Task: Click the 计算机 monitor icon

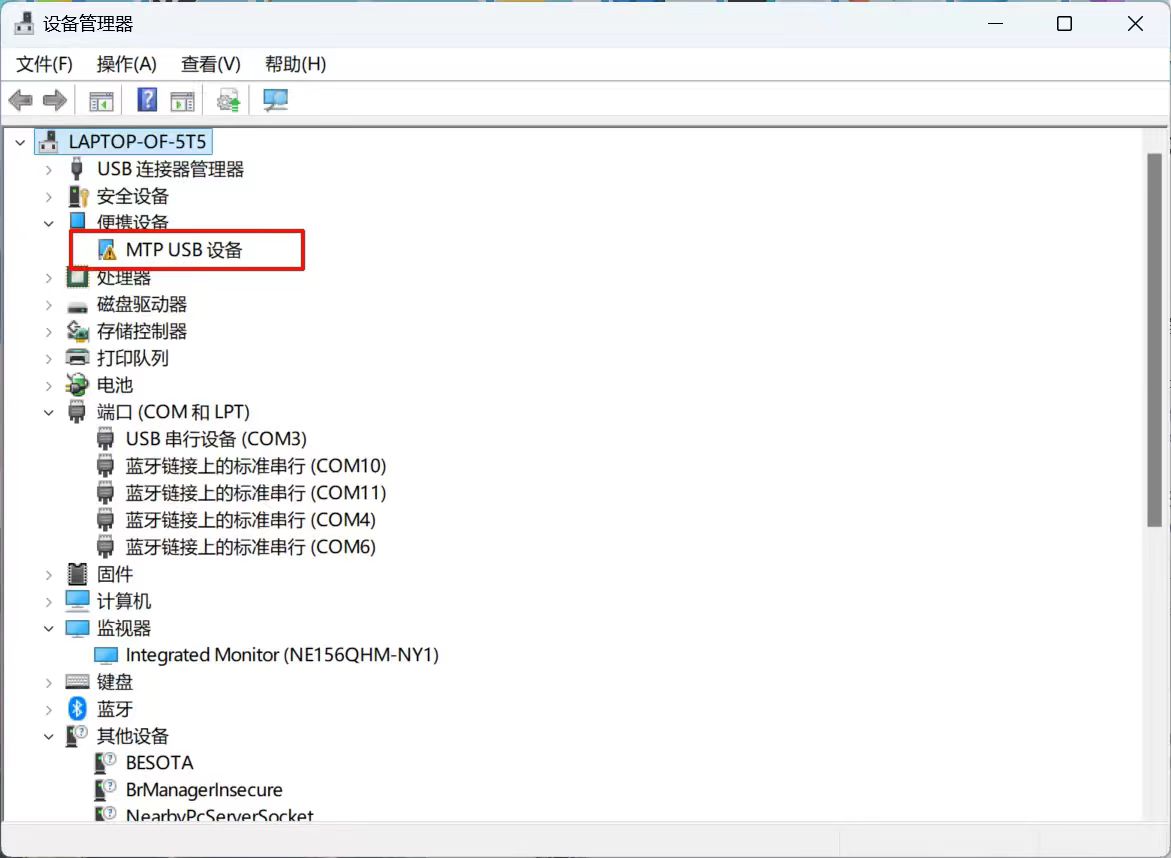Action: pyautogui.click(x=77, y=600)
